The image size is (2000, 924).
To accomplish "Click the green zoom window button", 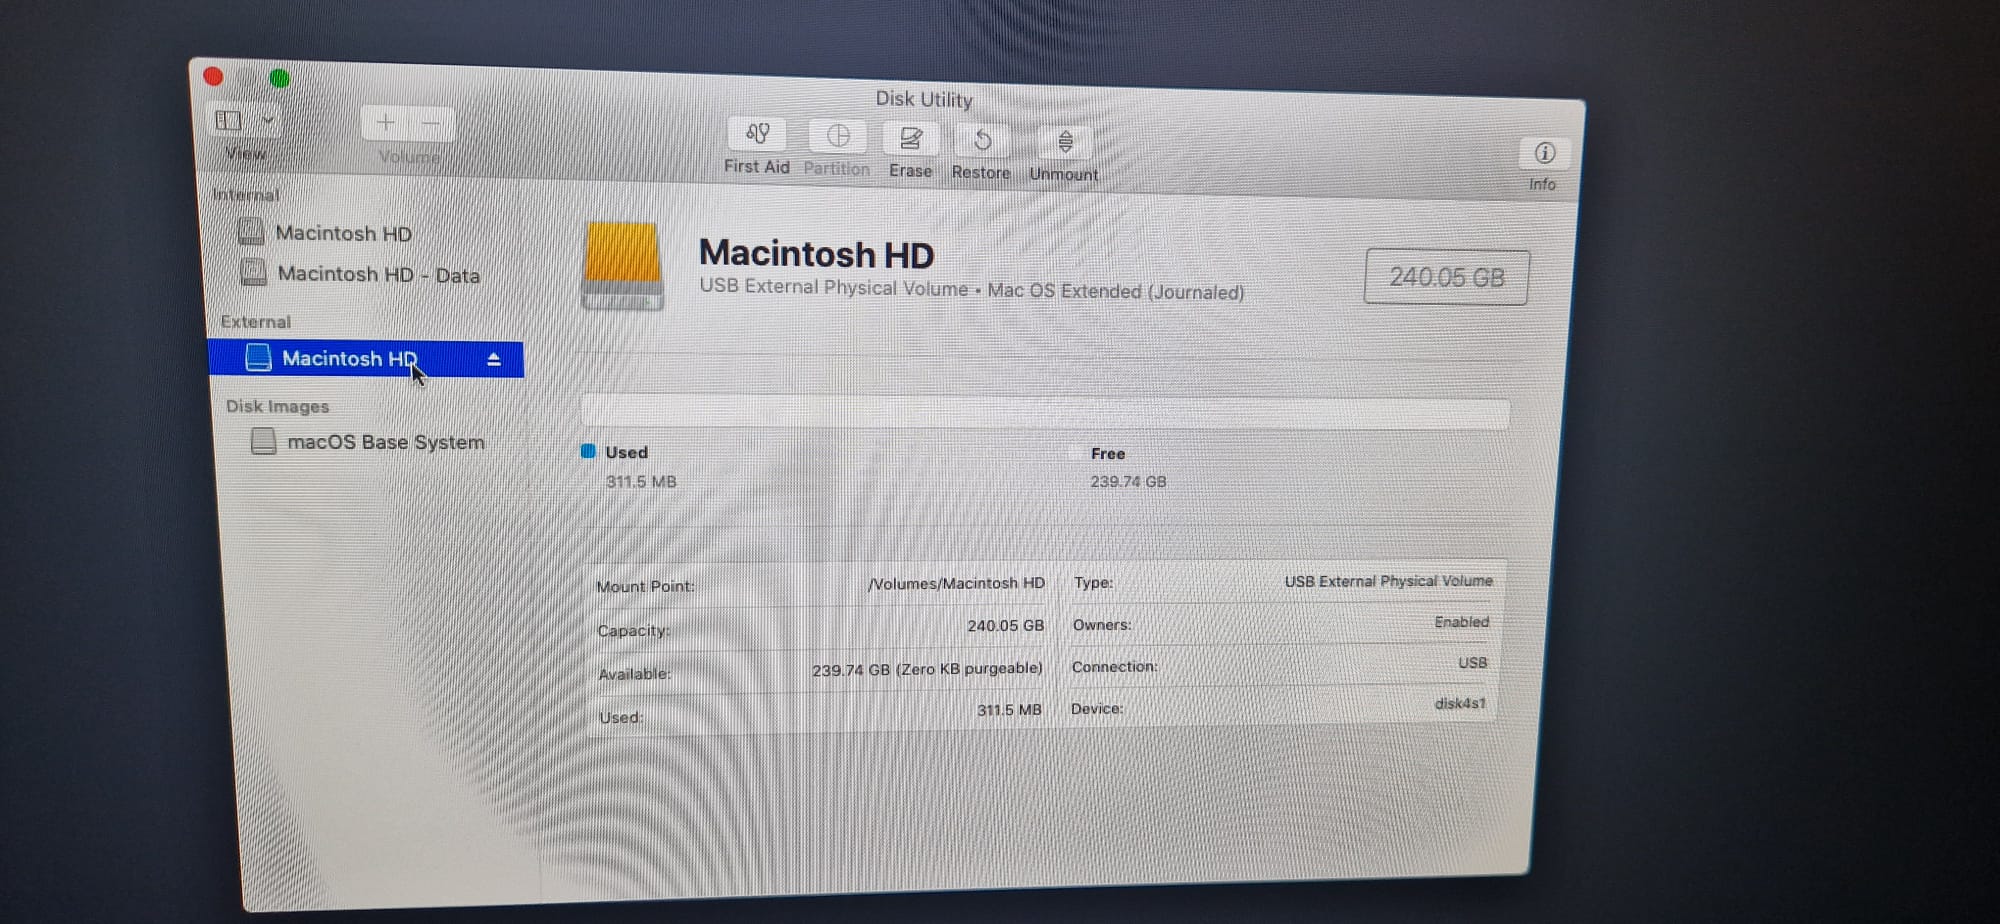I will pyautogui.click(x=280, y=78).
